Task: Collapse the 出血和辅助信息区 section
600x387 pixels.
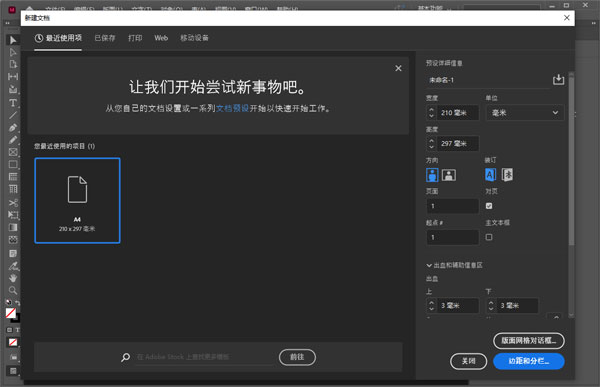Action: (x=429, y=265)
